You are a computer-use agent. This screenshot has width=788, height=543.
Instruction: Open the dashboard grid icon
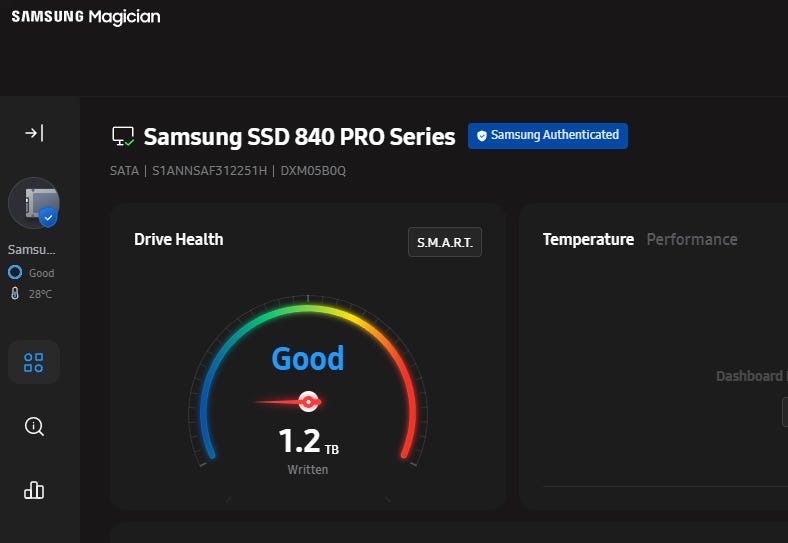[34, 363]
